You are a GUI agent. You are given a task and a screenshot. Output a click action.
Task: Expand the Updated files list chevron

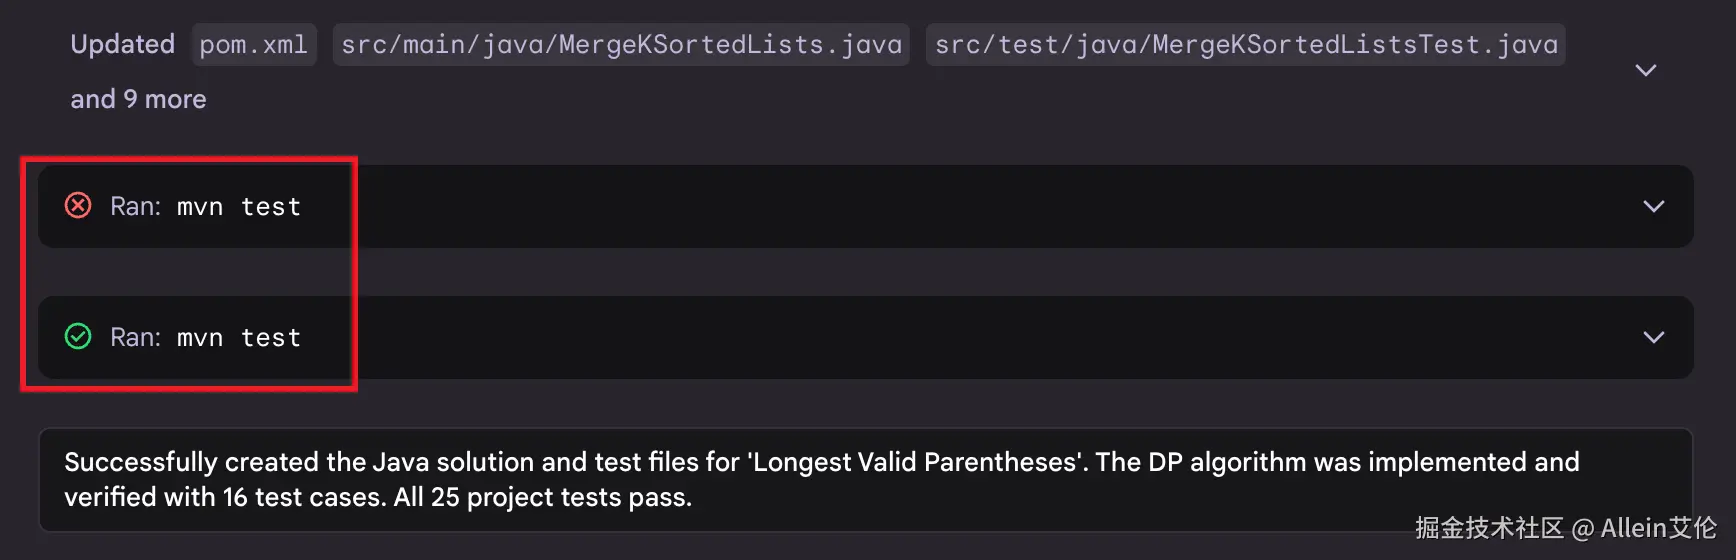coord(1645,70)
